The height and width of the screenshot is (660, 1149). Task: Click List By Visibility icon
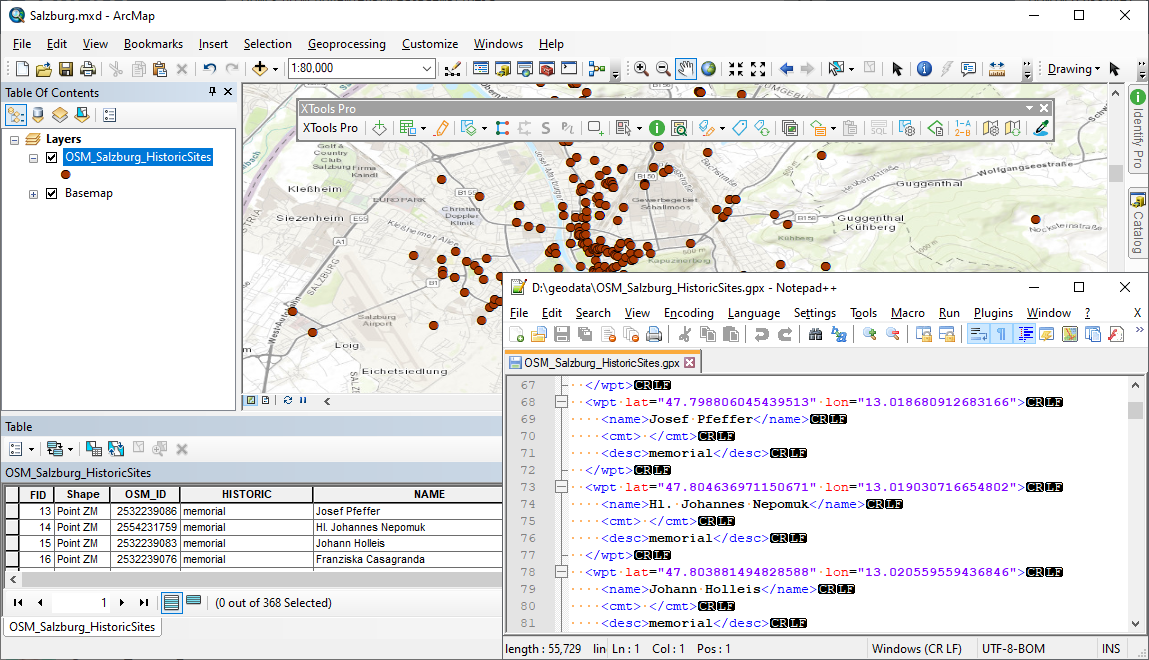59,115
